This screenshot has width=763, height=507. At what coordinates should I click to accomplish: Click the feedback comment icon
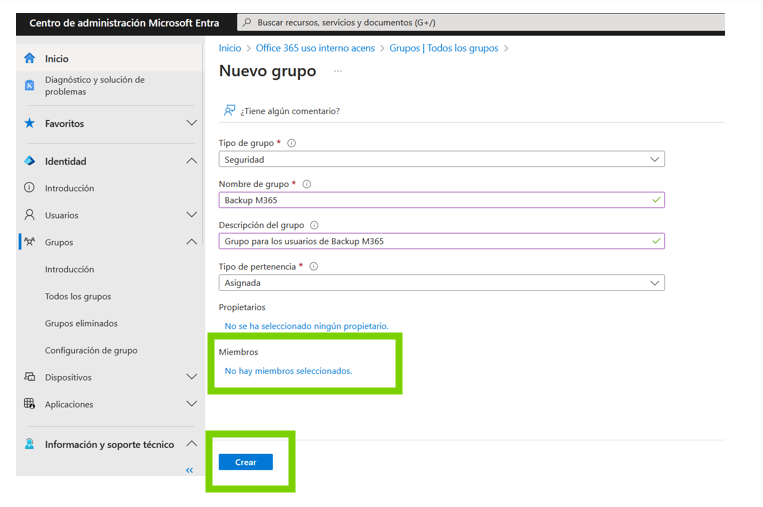(x=229, y=110)
